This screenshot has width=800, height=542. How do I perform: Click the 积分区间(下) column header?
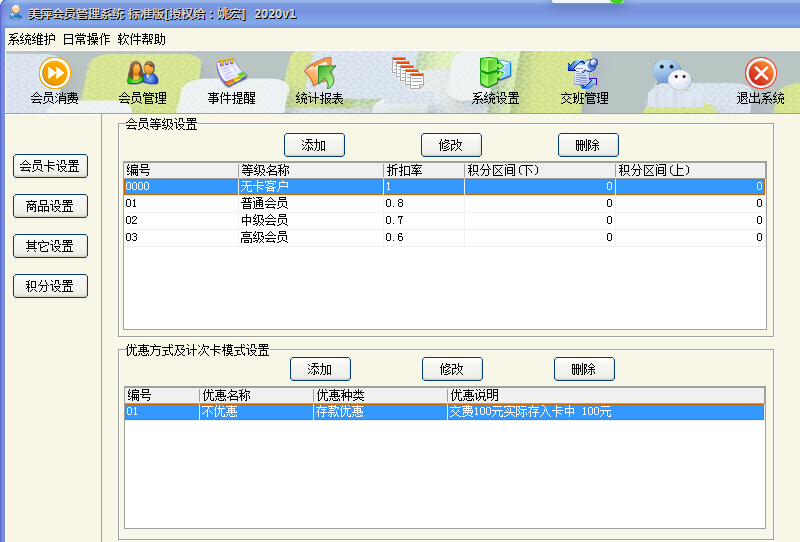point(540,170)
